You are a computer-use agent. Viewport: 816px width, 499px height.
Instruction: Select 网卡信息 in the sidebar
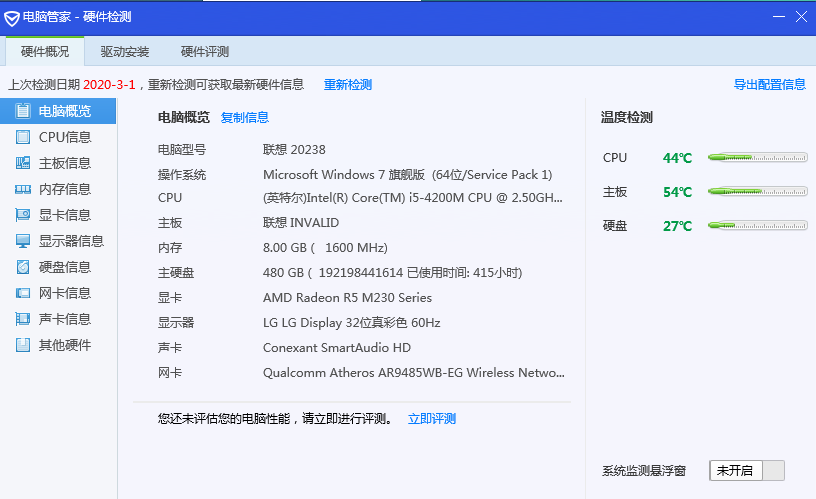(58, 293)
